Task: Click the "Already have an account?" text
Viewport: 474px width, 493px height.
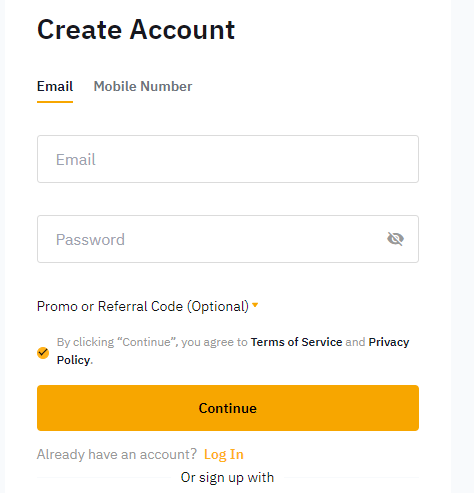Action: 117,454
